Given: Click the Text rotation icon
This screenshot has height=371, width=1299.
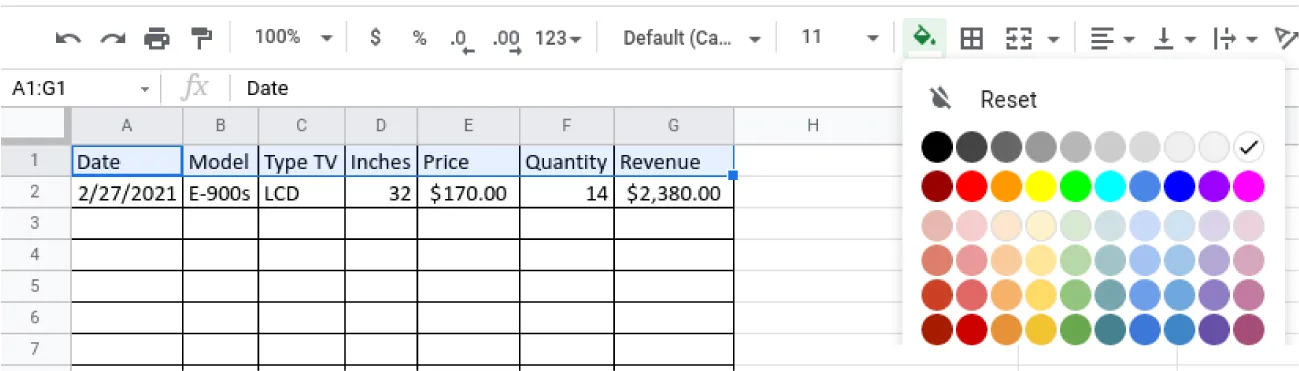Looking at the screenshot, I should click(x=1286, y=39).
